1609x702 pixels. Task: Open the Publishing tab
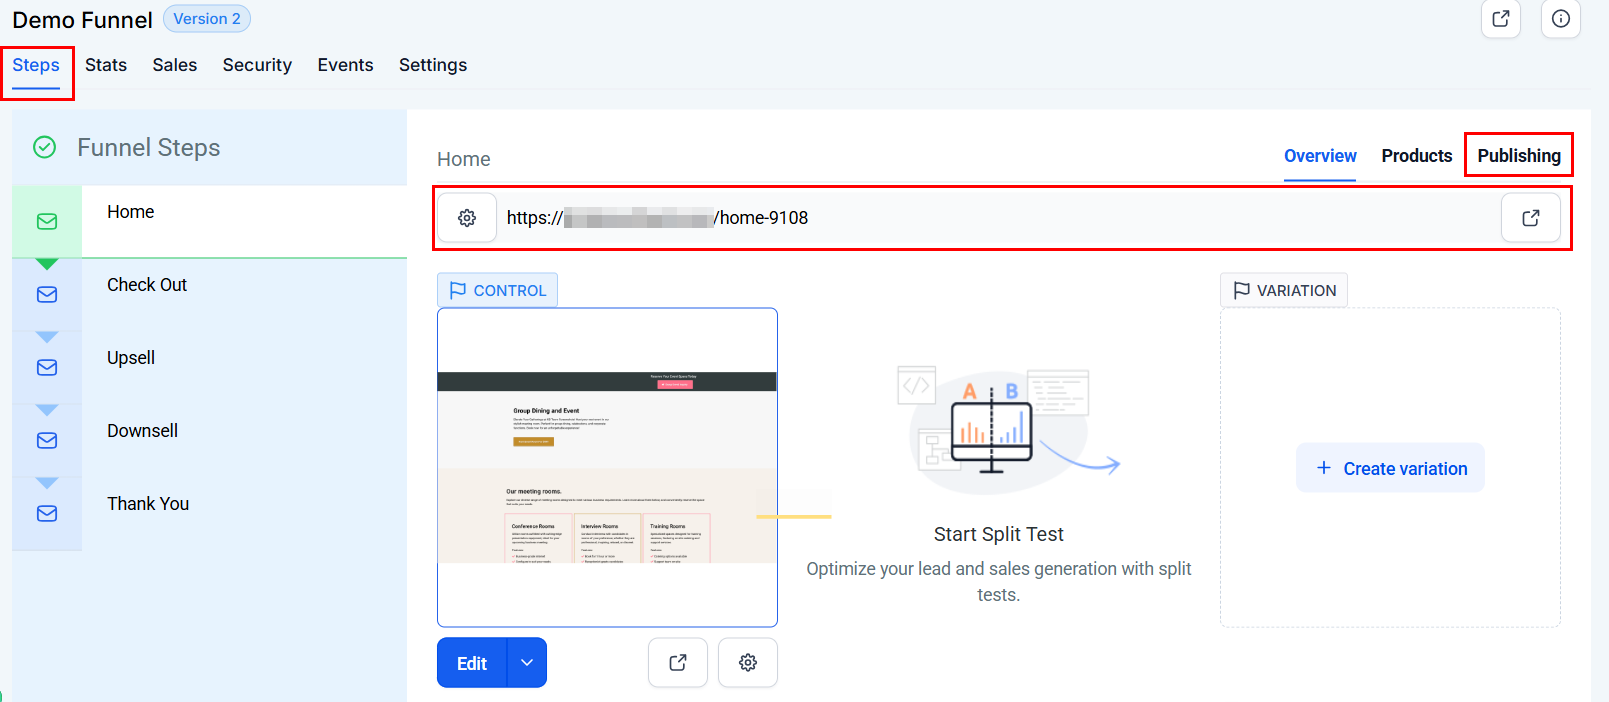click(1519, 156)
